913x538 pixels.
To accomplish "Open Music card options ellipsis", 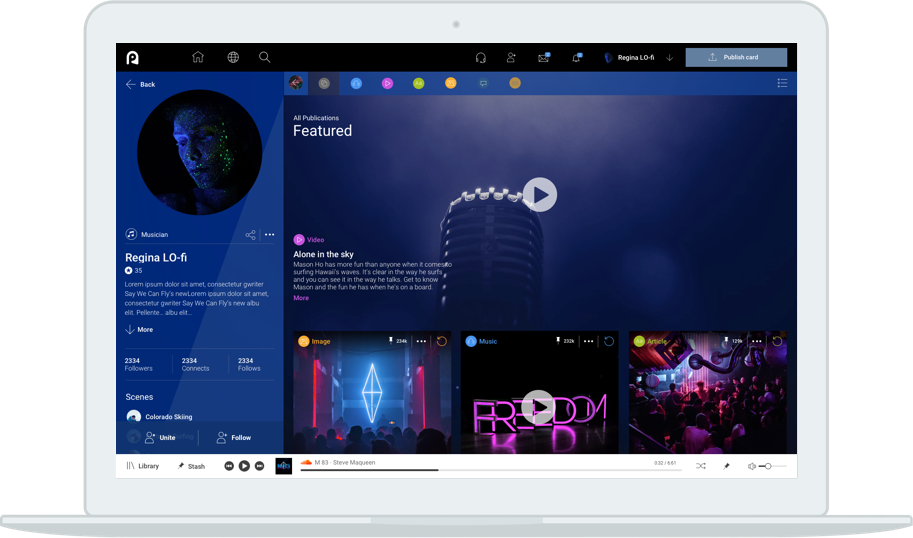I will tap(589, 341).
